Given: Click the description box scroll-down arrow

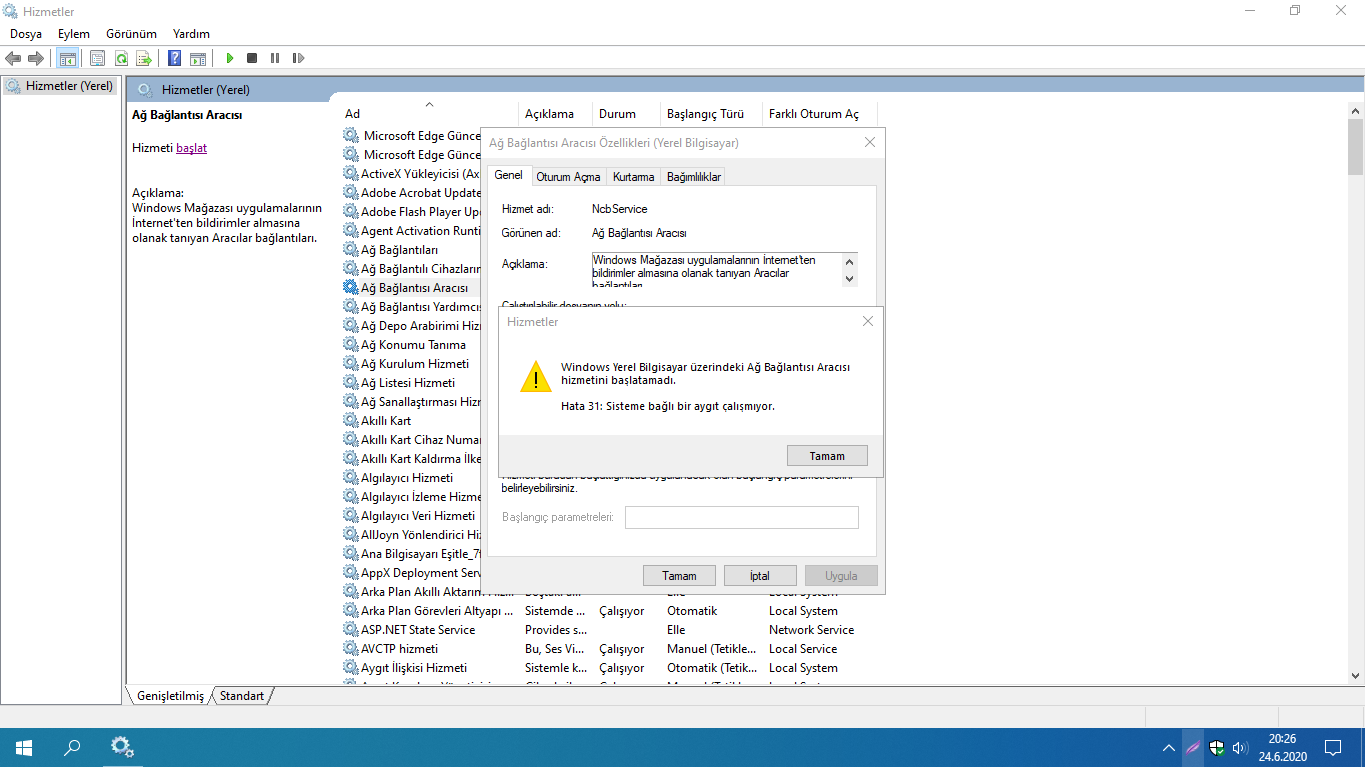Looking at the screenshot, I should point(850,280).
